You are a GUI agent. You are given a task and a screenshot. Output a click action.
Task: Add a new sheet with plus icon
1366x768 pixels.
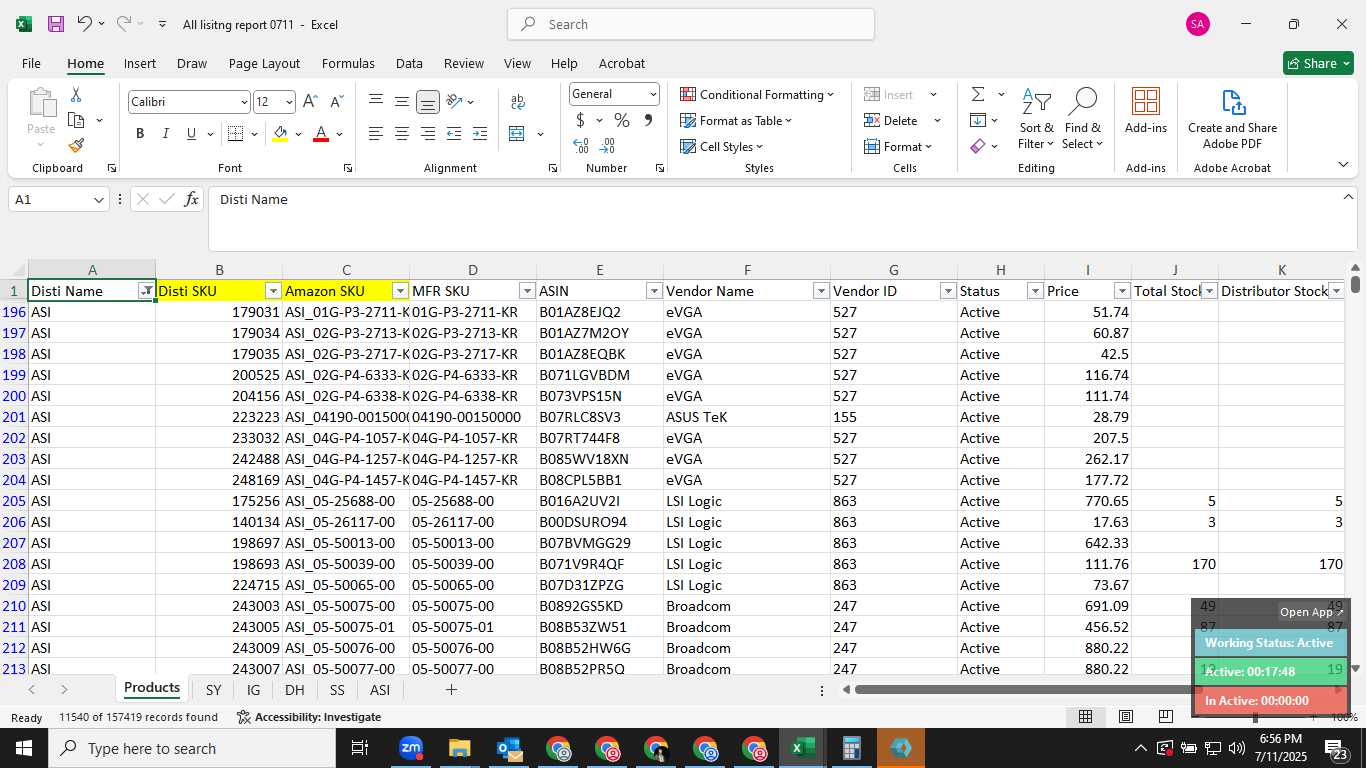451,690
